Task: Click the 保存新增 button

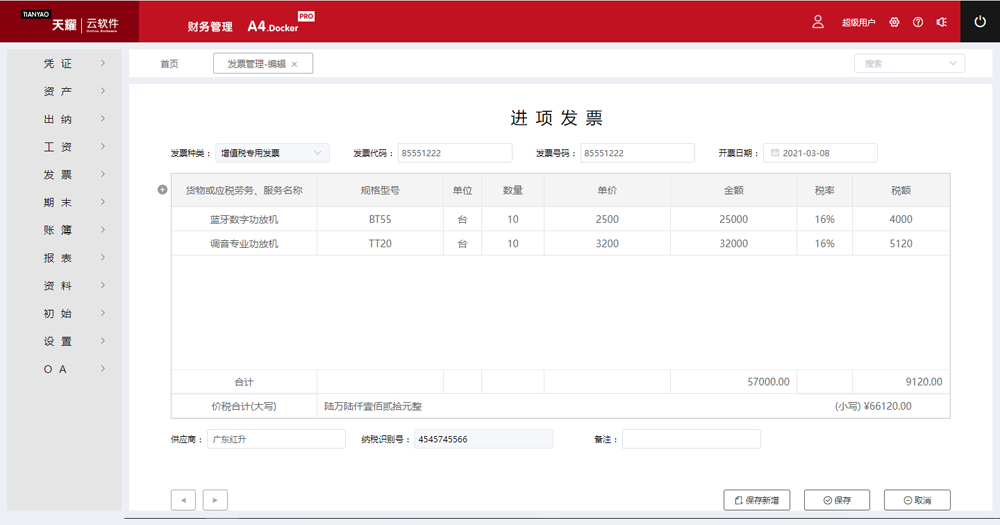Action: (x=757, y=500)
